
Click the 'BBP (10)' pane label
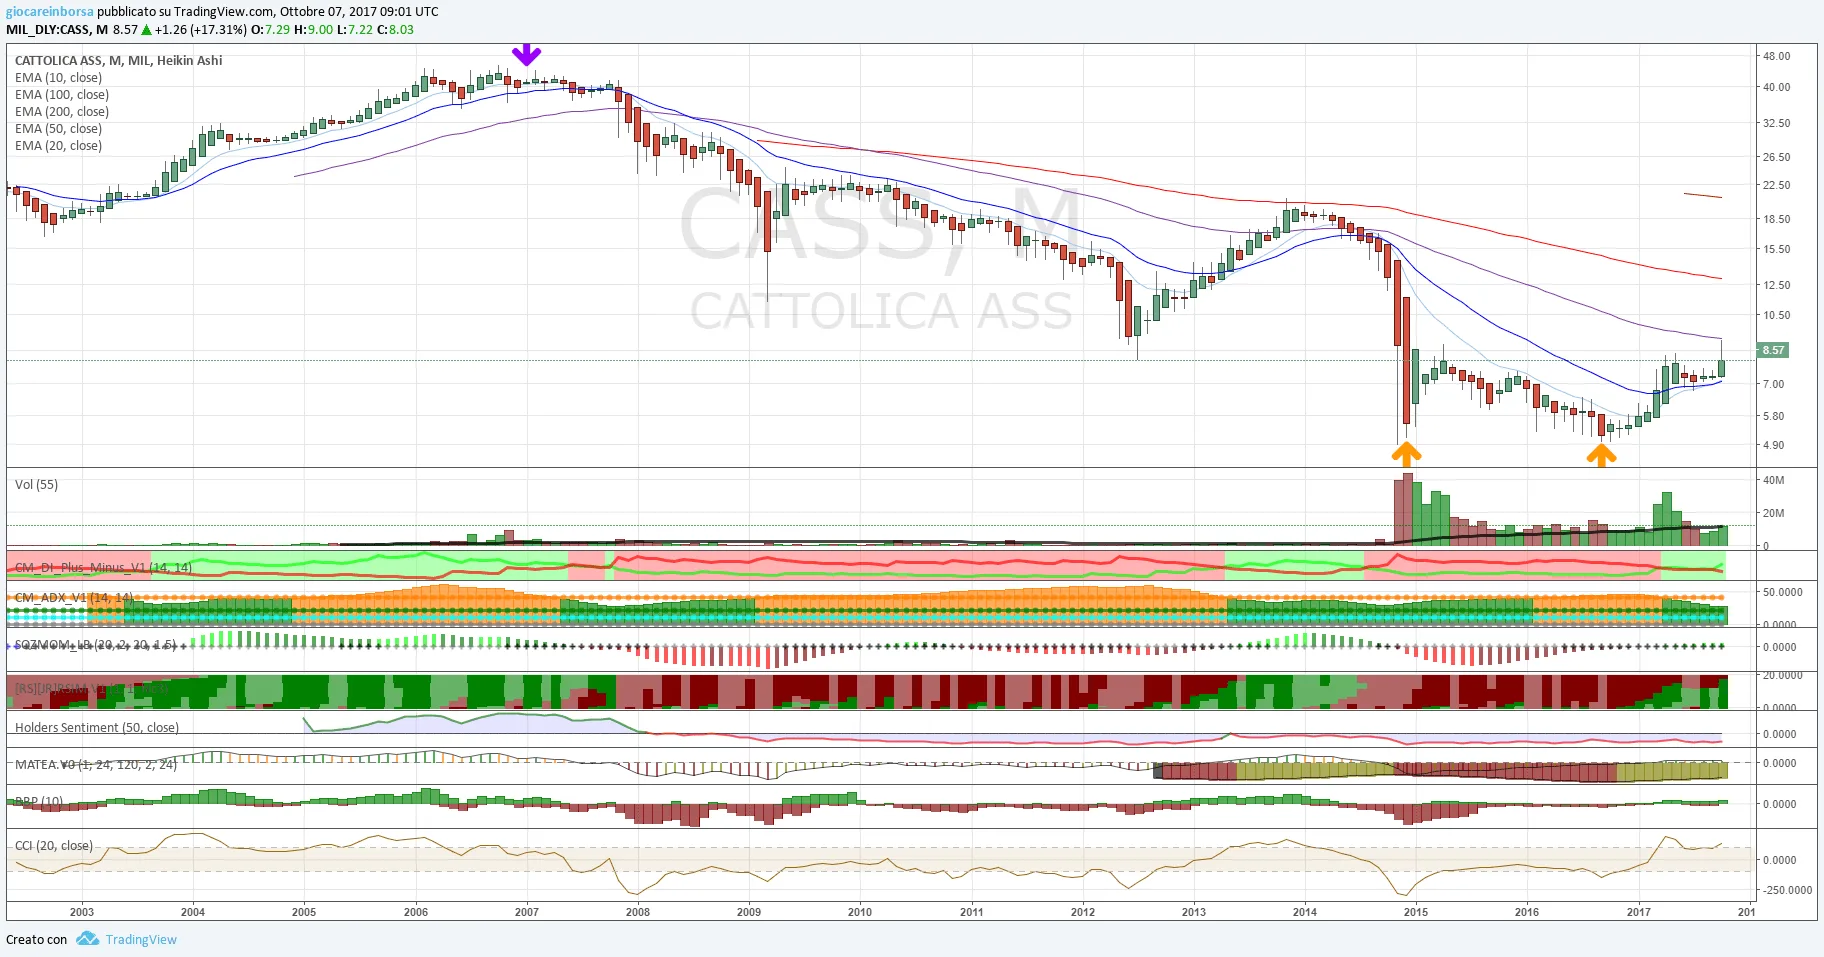click(x=39, y=802)
